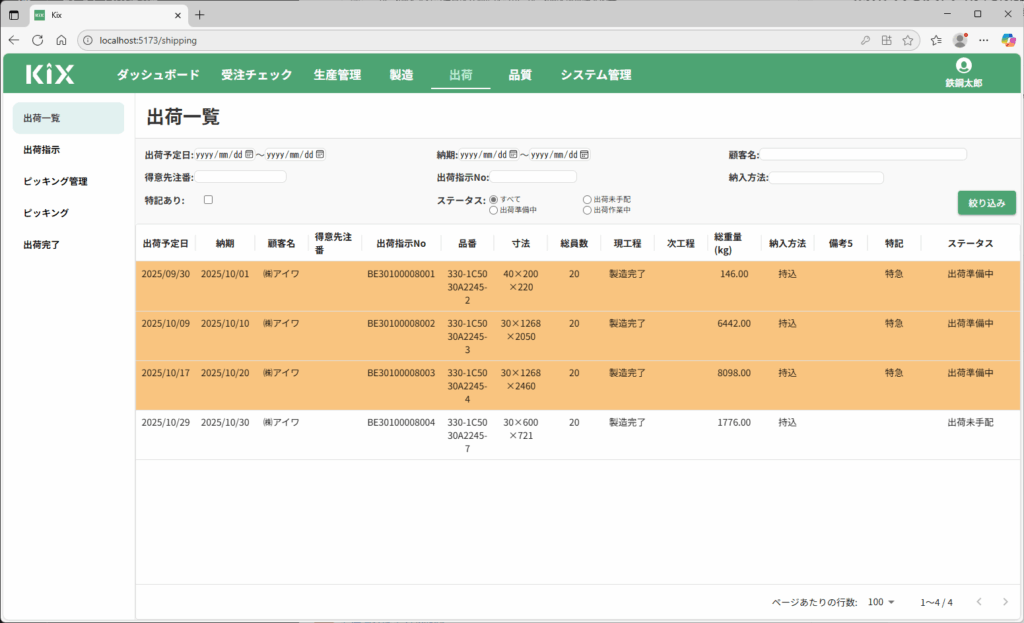This screenshot has height=623, width=1024.
Task: Select row with 出荷指示No BE30100008004
Action: (x=401, y=422)
